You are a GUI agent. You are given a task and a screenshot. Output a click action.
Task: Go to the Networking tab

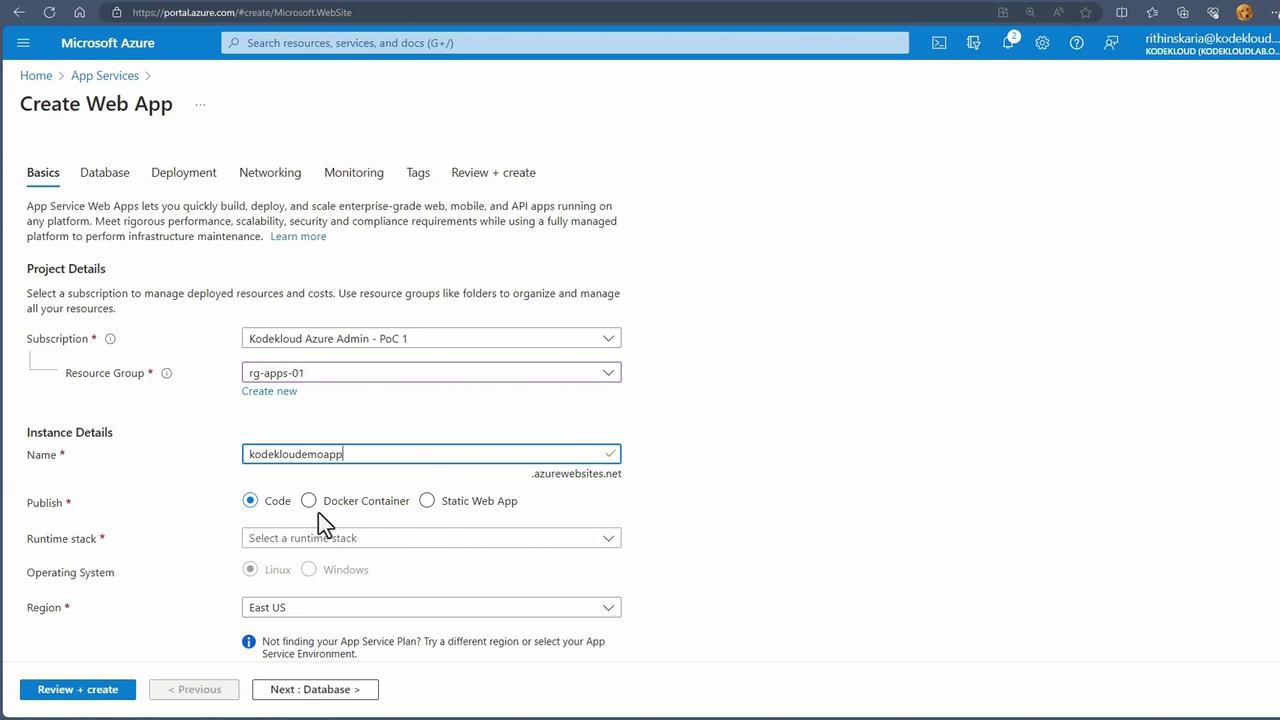270,173
